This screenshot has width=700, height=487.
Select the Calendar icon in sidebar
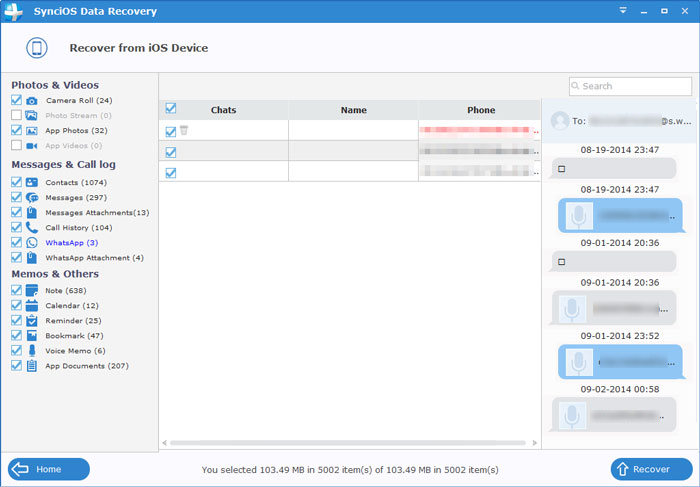[32, 306]
